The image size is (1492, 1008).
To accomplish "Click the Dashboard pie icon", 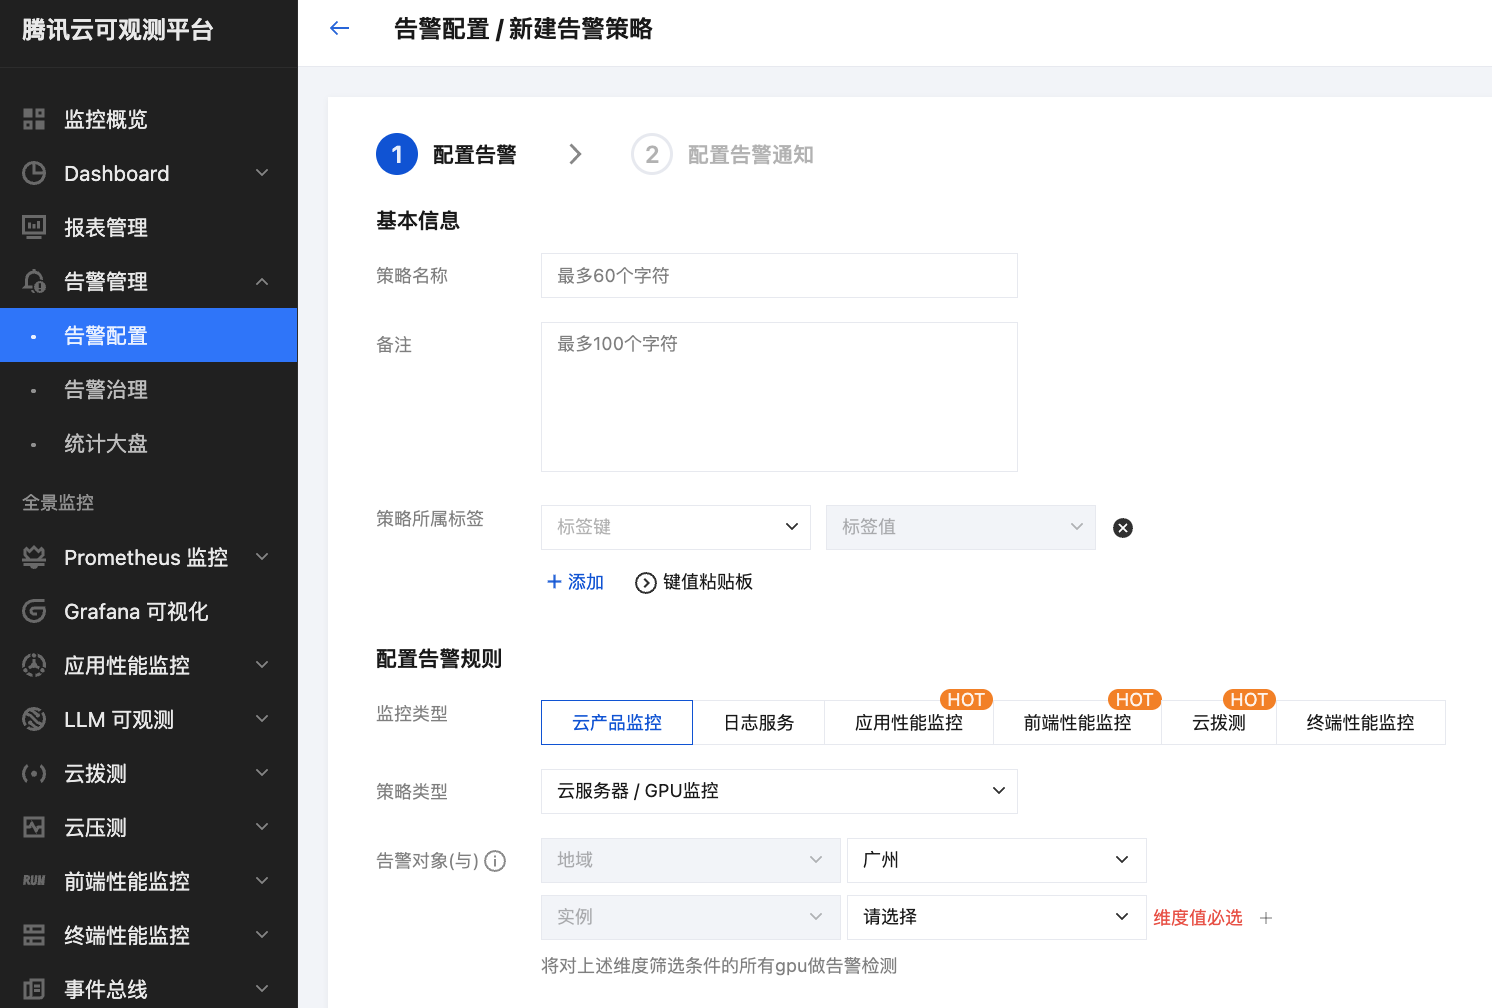I will [x=34, y=174].
